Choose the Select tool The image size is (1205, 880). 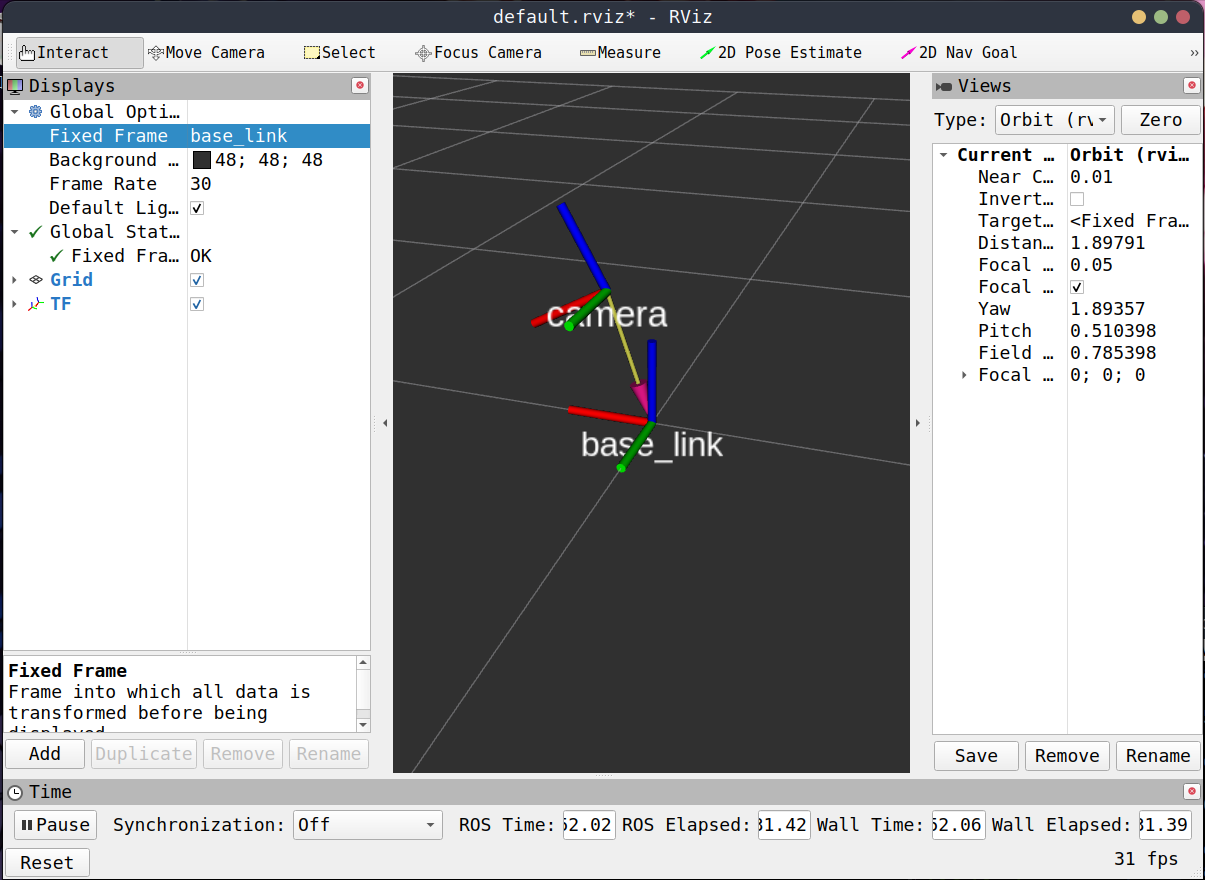tap(340, 53)
